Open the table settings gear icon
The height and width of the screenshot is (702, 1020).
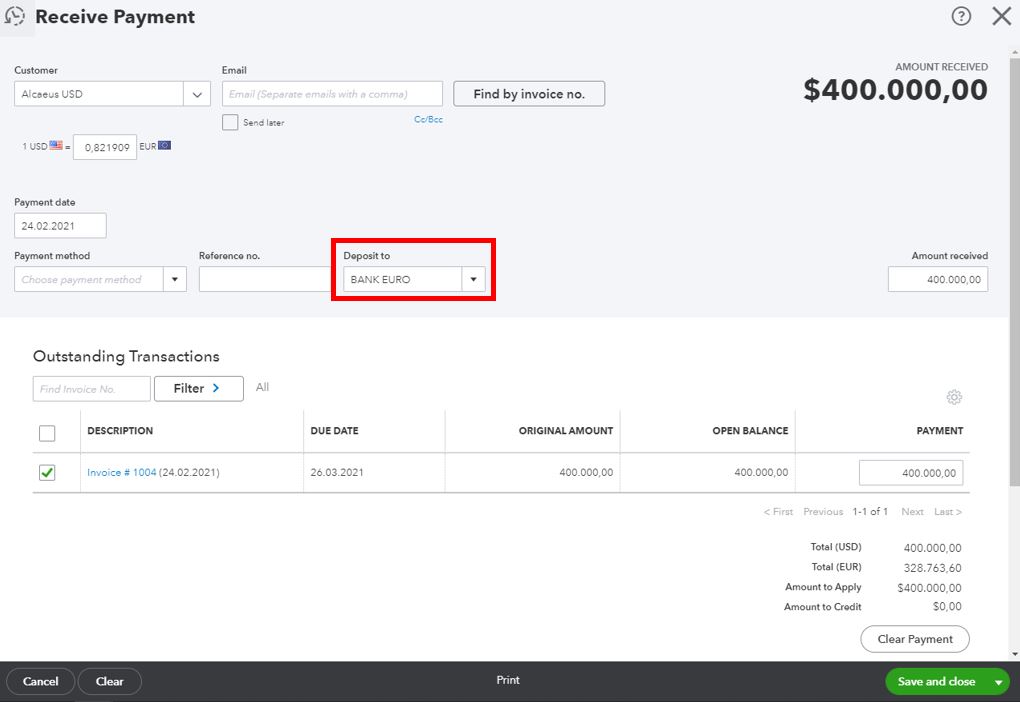coord(954,397)
